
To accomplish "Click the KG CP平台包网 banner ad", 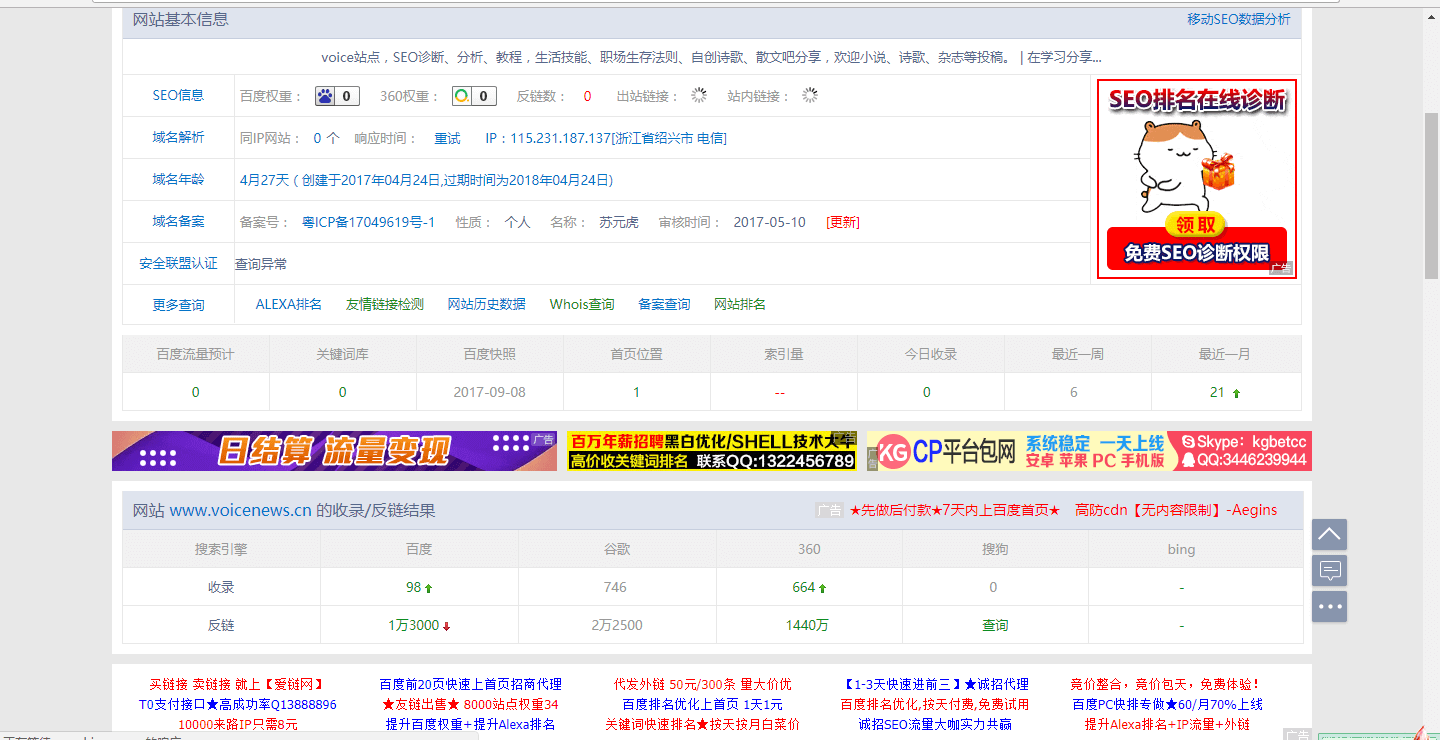I will 1089,451.
